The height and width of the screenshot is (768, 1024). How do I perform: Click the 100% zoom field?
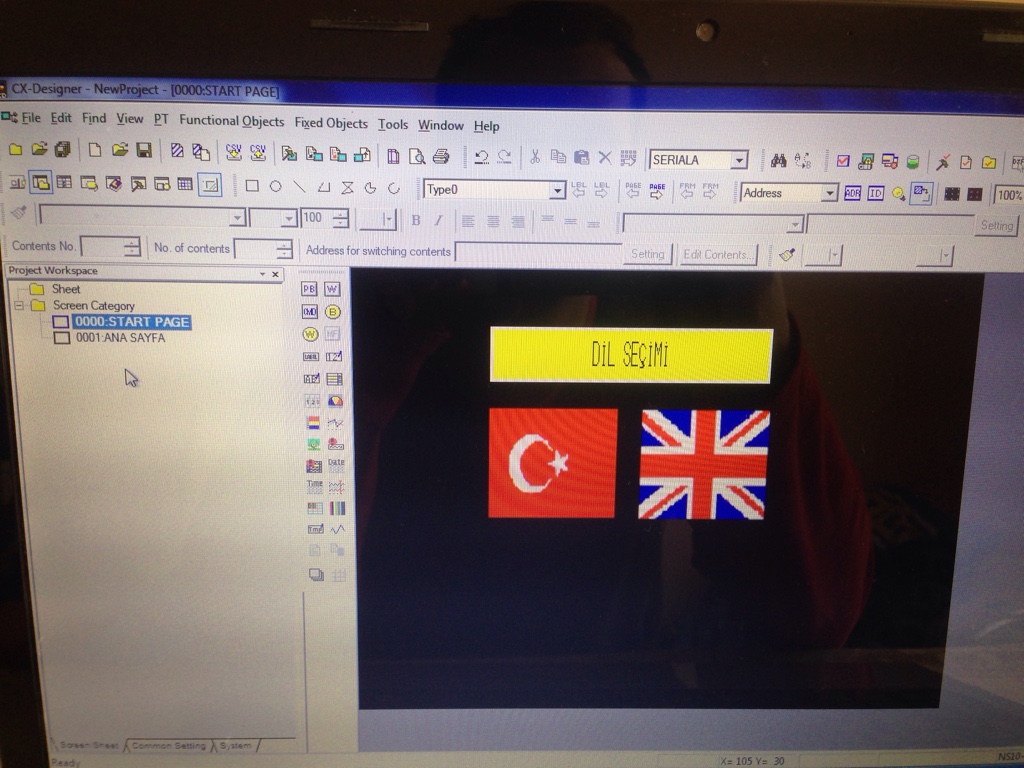[x=1008, y=195]
